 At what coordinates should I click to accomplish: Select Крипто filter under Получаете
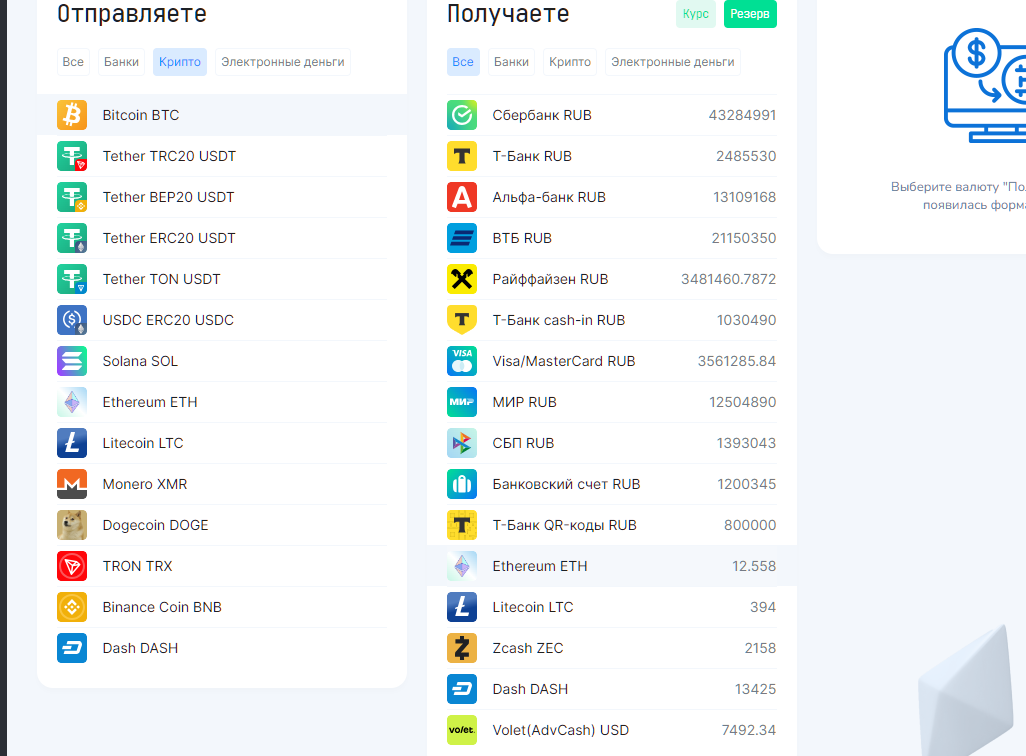click(570, 62)
